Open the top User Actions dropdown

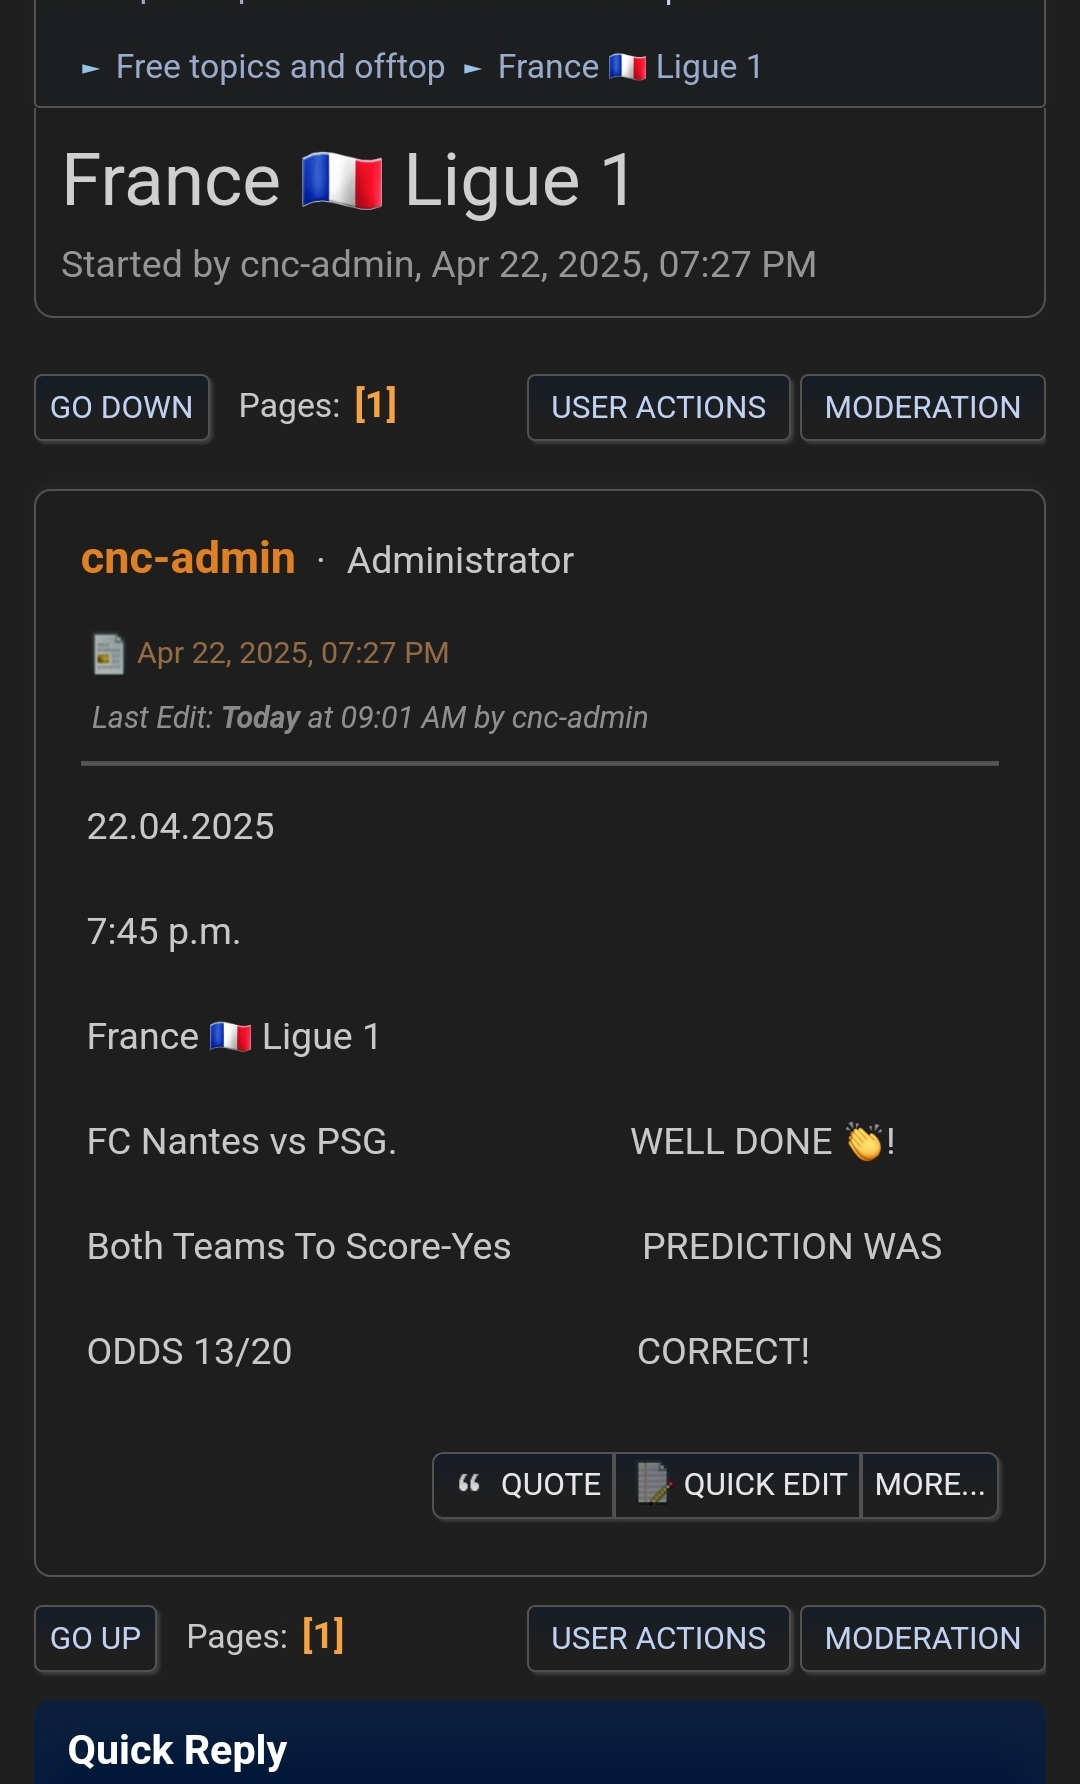pyautogui.click(x=659, y=408)
